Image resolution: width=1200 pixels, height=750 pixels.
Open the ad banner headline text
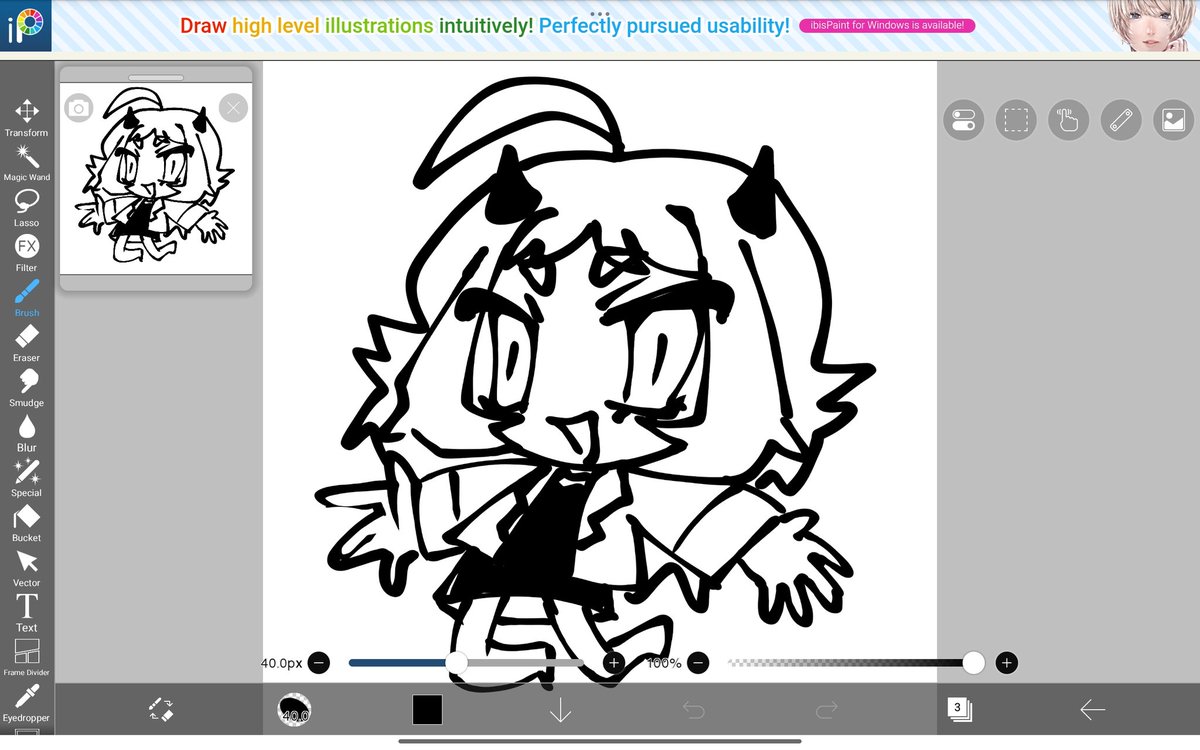coord(485,26)
